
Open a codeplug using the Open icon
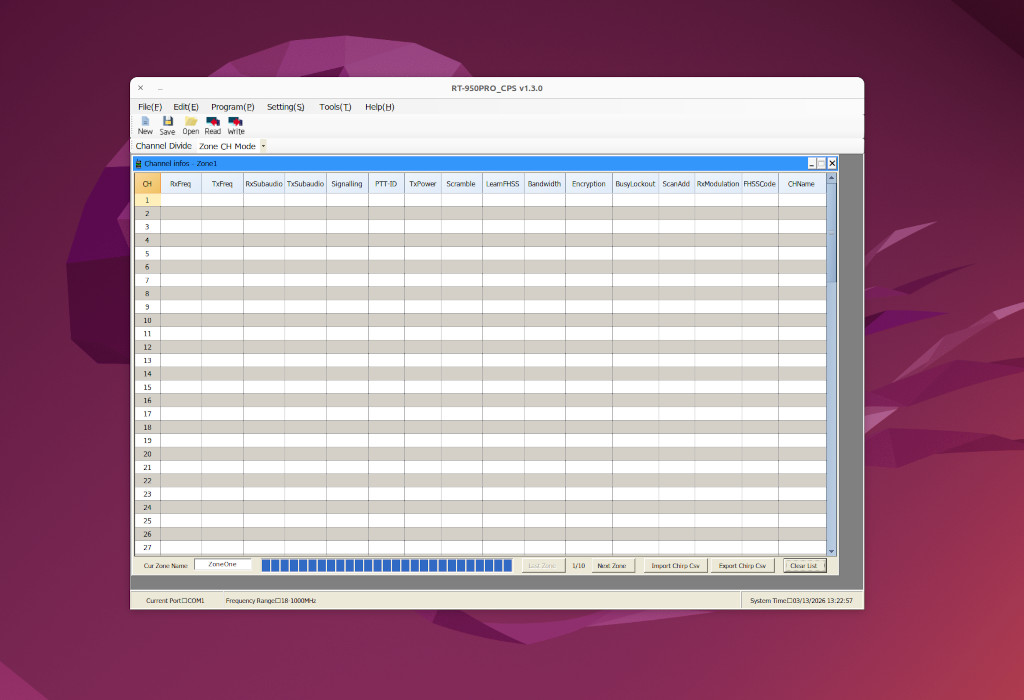[x=190, y=124]
